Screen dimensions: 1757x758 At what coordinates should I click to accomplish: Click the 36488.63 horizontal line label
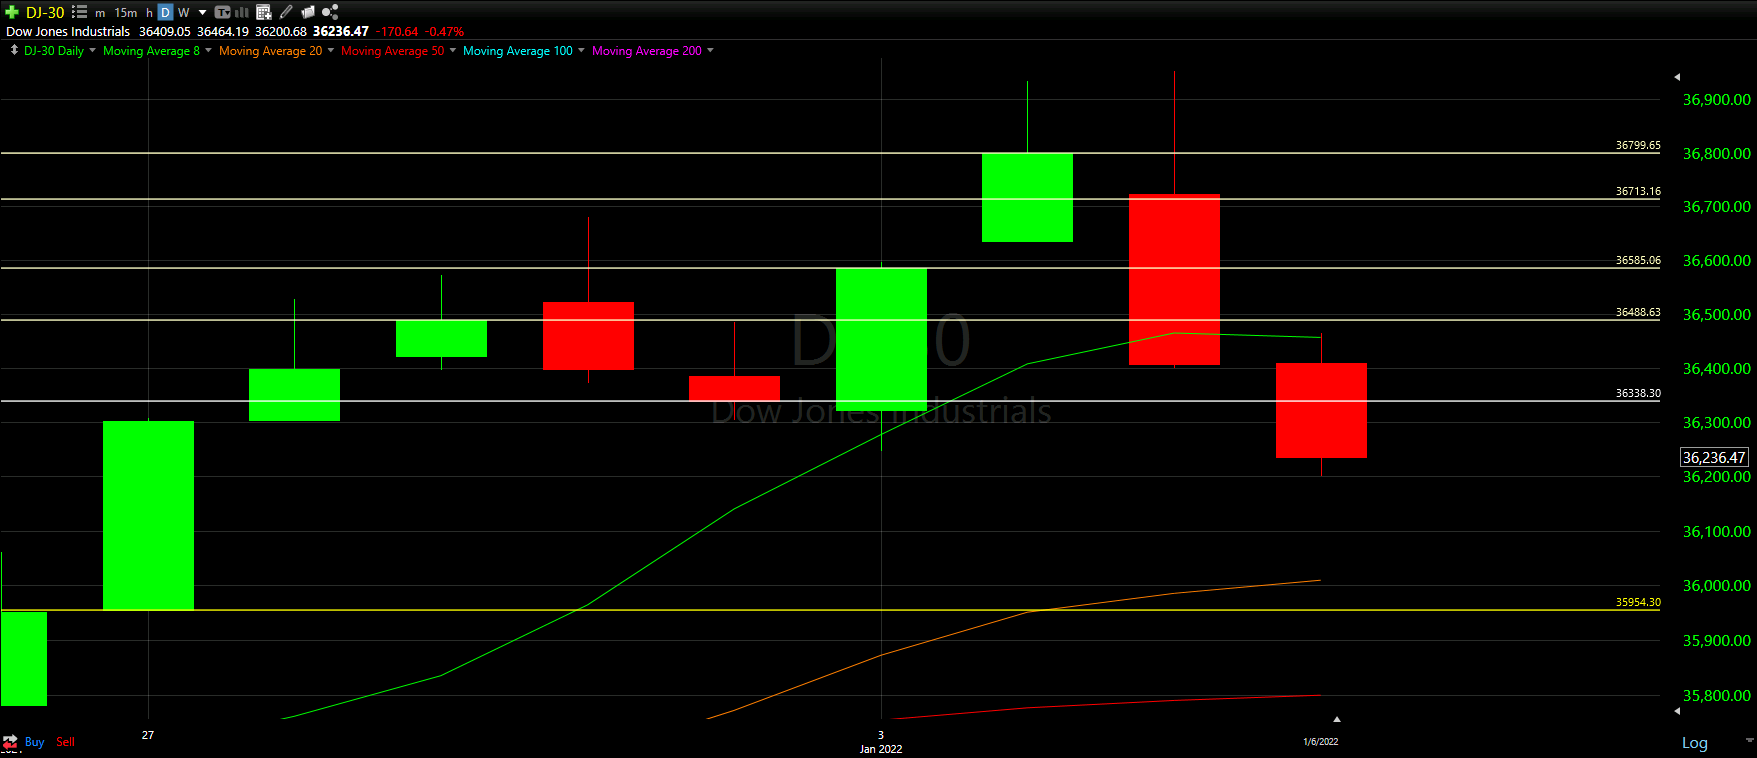click(1638, 312)
